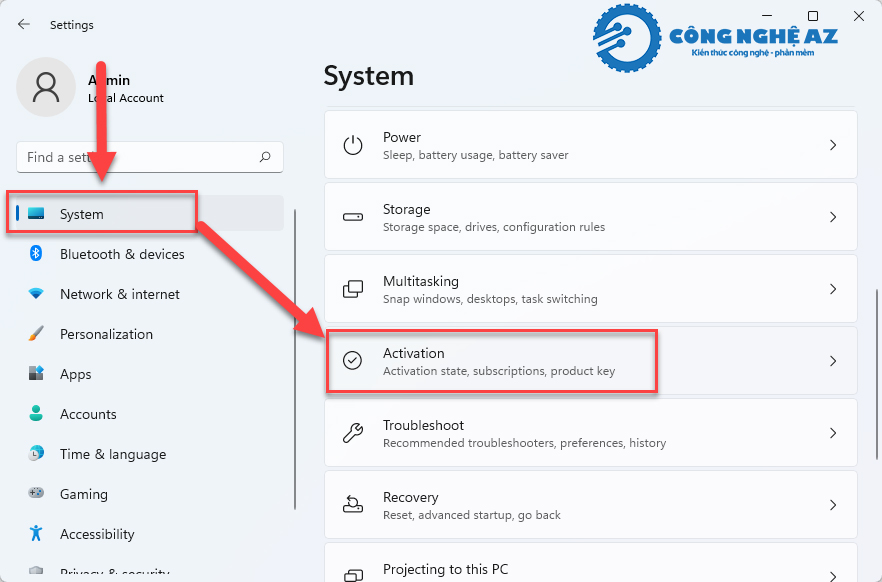882x582 pixels.
Task: Click the search magnifier icon
Action: pyautogui.click(x=265, y=157)
